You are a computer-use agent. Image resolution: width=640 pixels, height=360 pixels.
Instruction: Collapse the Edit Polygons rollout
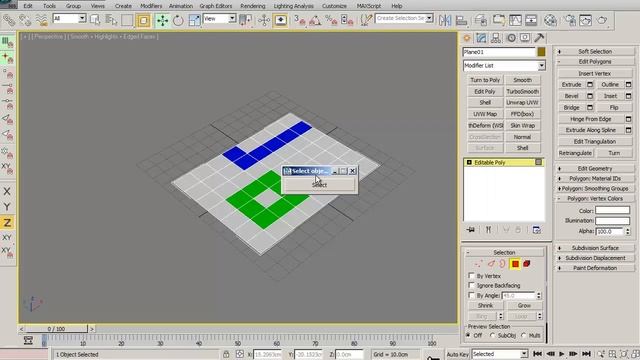pyautogui.click(x=595, y=62)
